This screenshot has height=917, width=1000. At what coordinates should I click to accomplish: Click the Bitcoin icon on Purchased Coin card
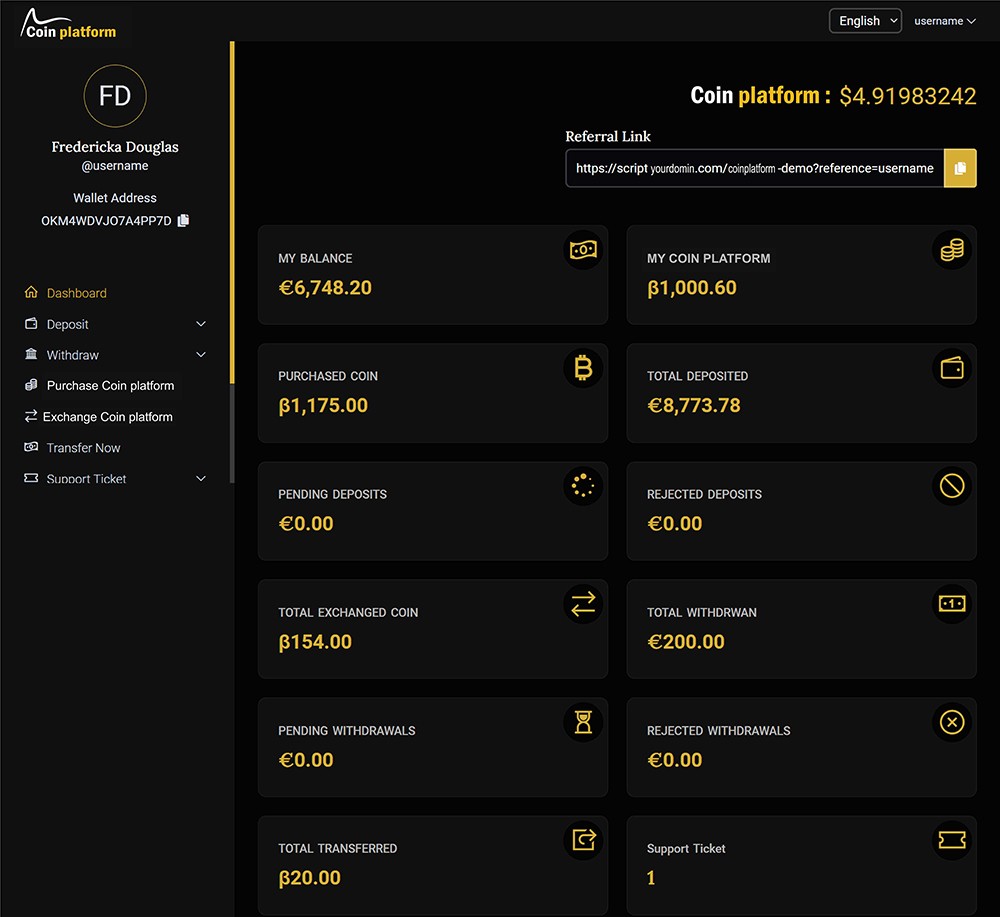583,368
